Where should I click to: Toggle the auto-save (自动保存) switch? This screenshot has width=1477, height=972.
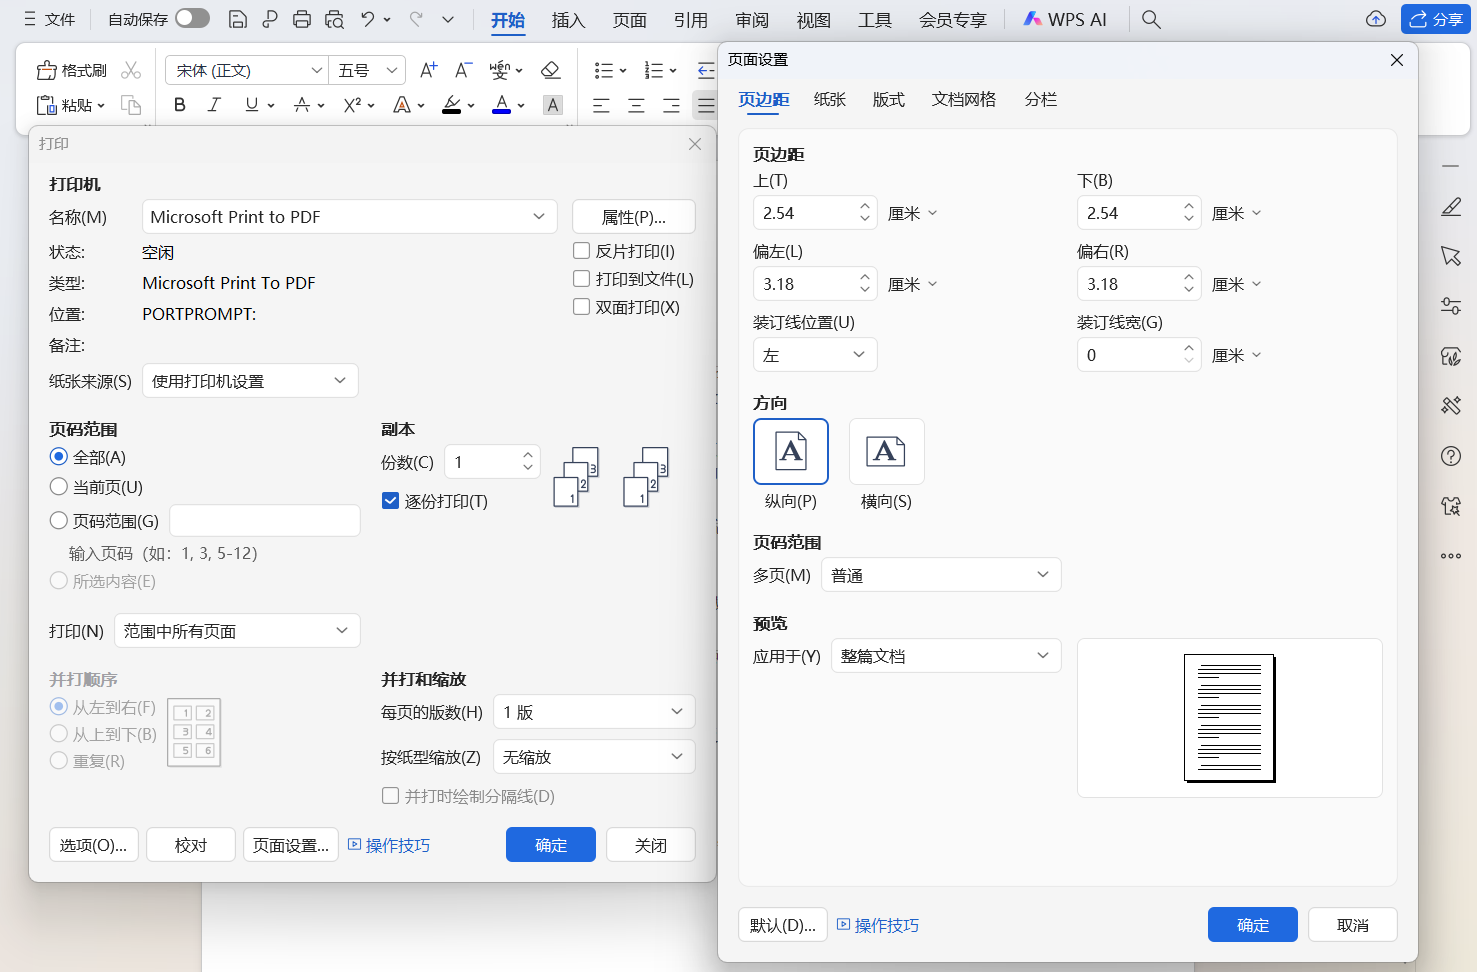click(x=192, y=19)
